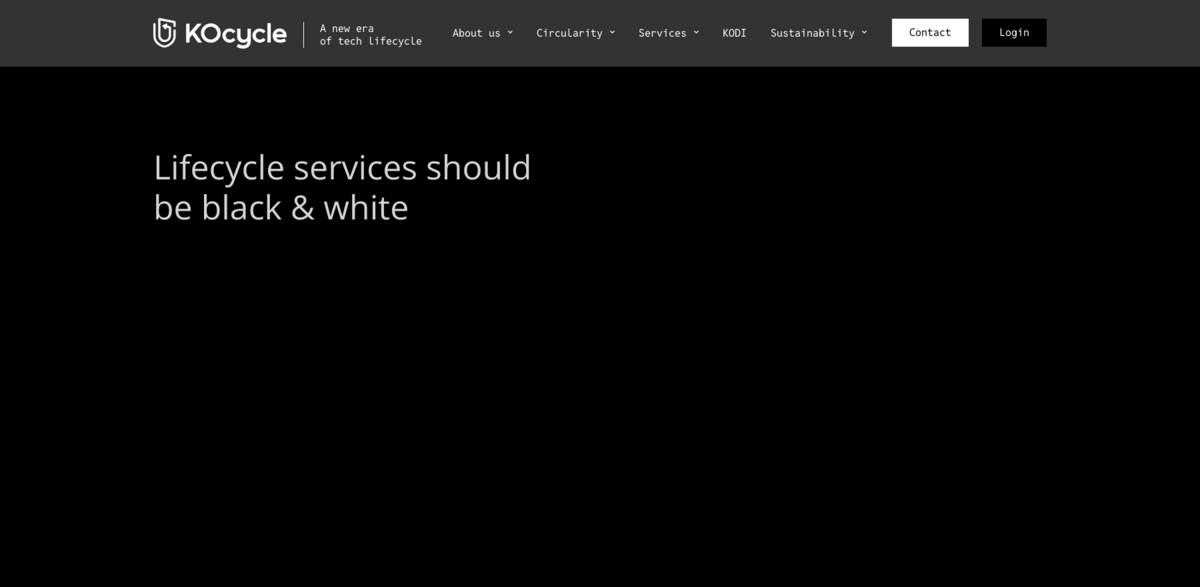Click the empty header space right of Login
Viewport: 1200px width, 587px height.
coord(1120,33)
